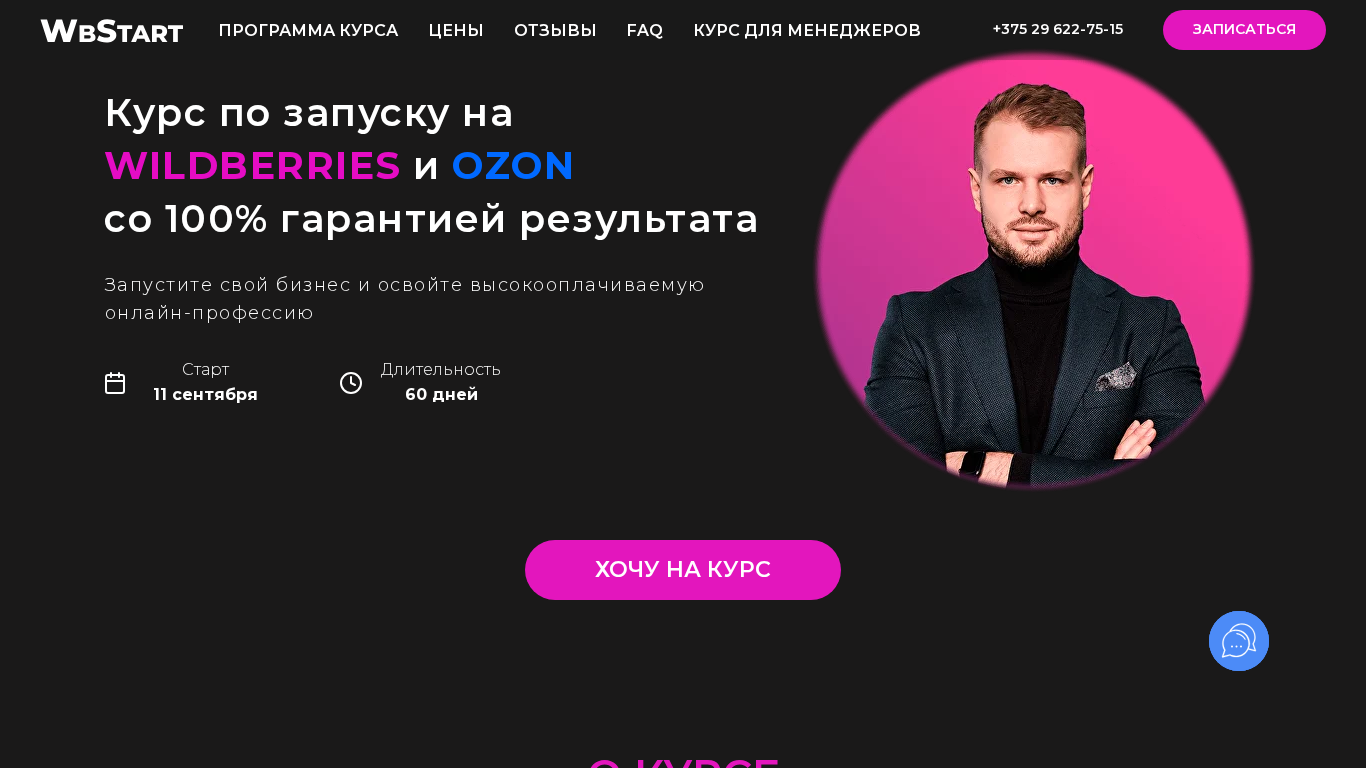1366x768 pixels.
Task: Click the calendar icon next to Старт
Action: pyautogui.click(x=115, y=383)
